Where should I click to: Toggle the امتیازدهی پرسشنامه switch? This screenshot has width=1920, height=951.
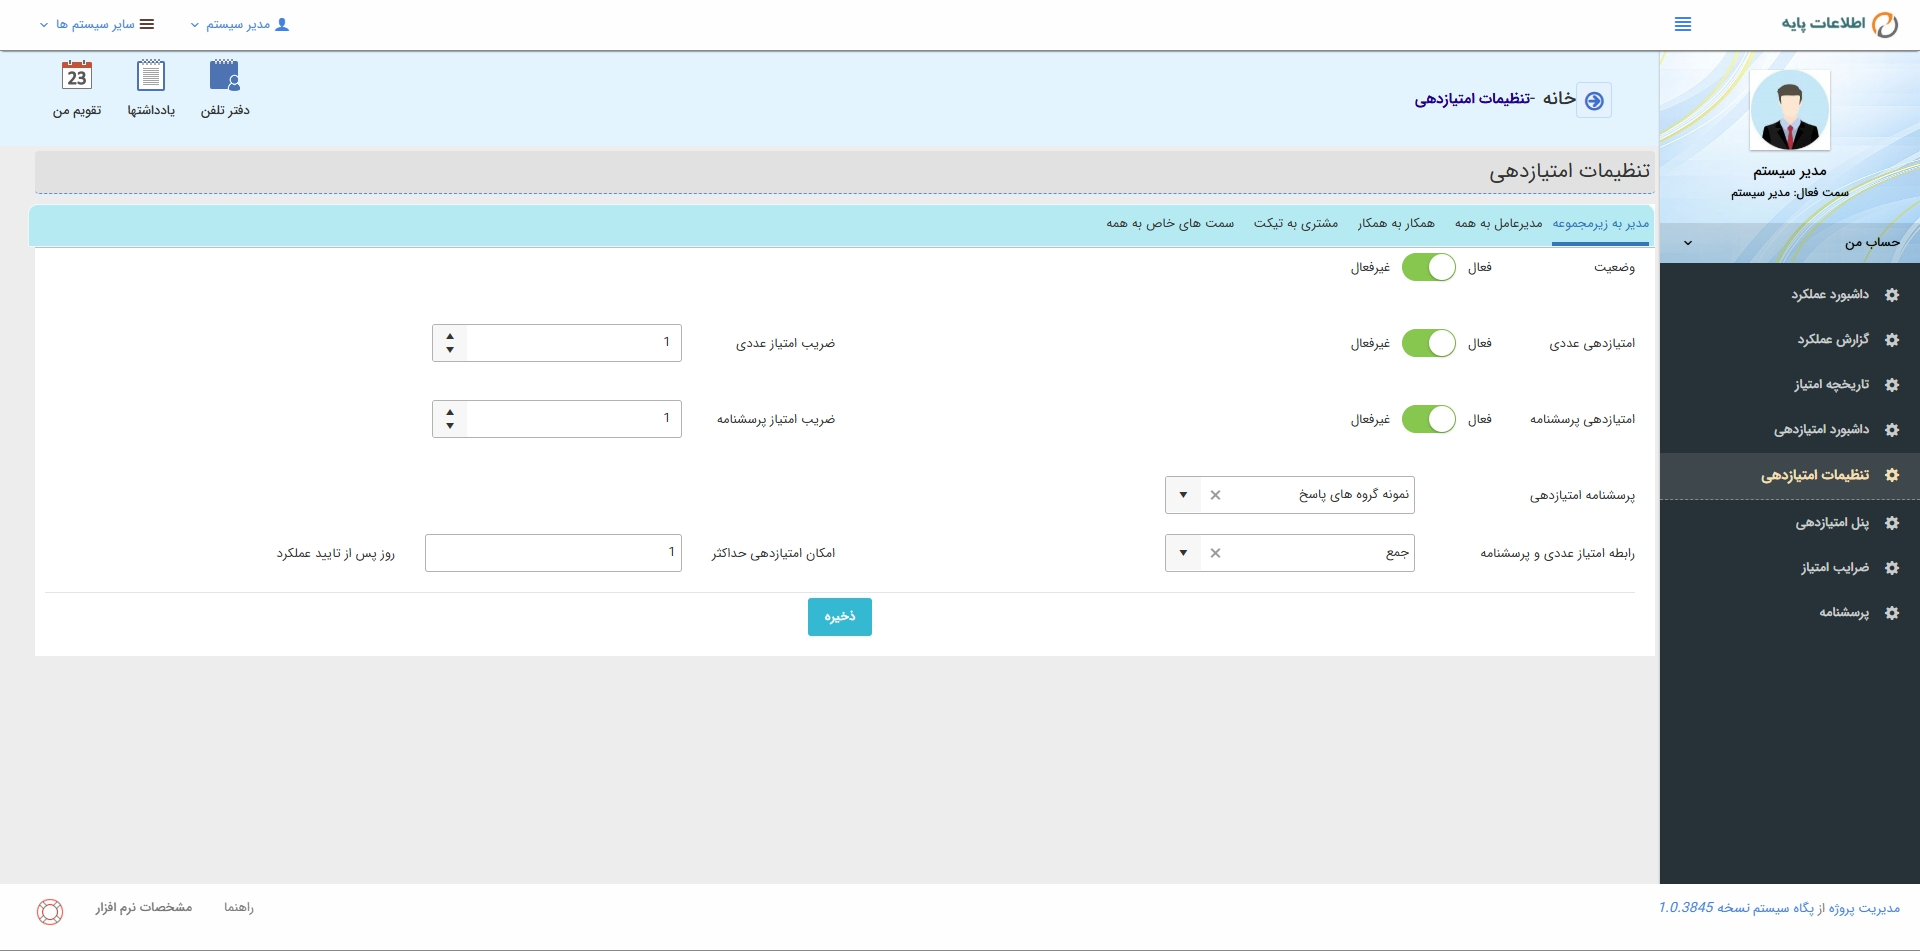pos(1428,419)
